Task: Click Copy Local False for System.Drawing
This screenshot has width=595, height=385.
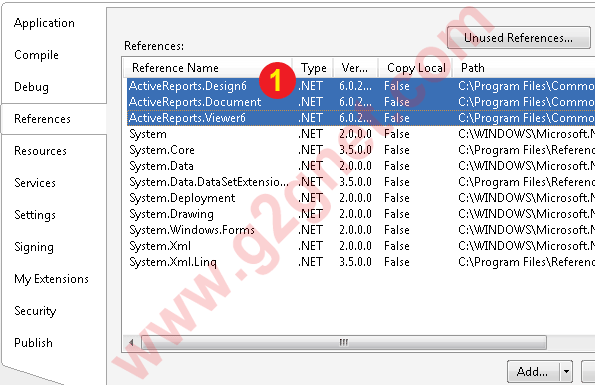Action: pos(397,214)
